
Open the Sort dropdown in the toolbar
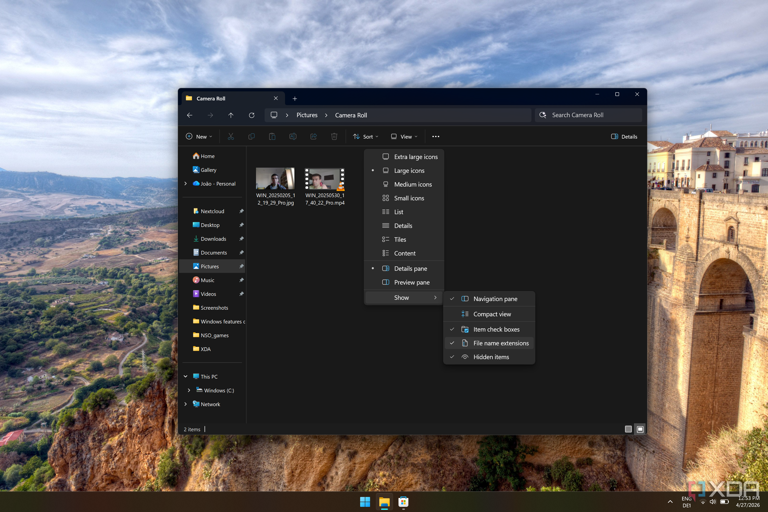click(x=366, y=137)
